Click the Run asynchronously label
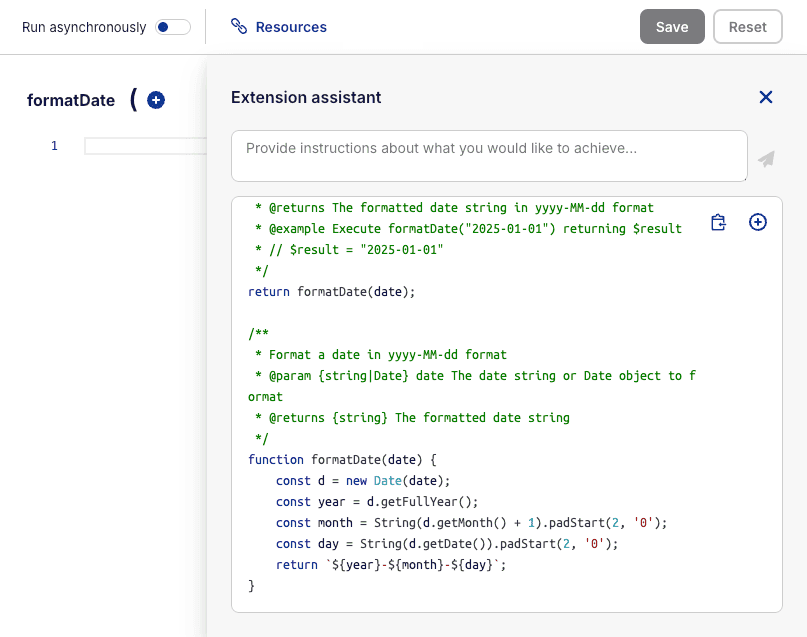The width and height of the screenshot is (807, 637). click(x=84, y=27)
